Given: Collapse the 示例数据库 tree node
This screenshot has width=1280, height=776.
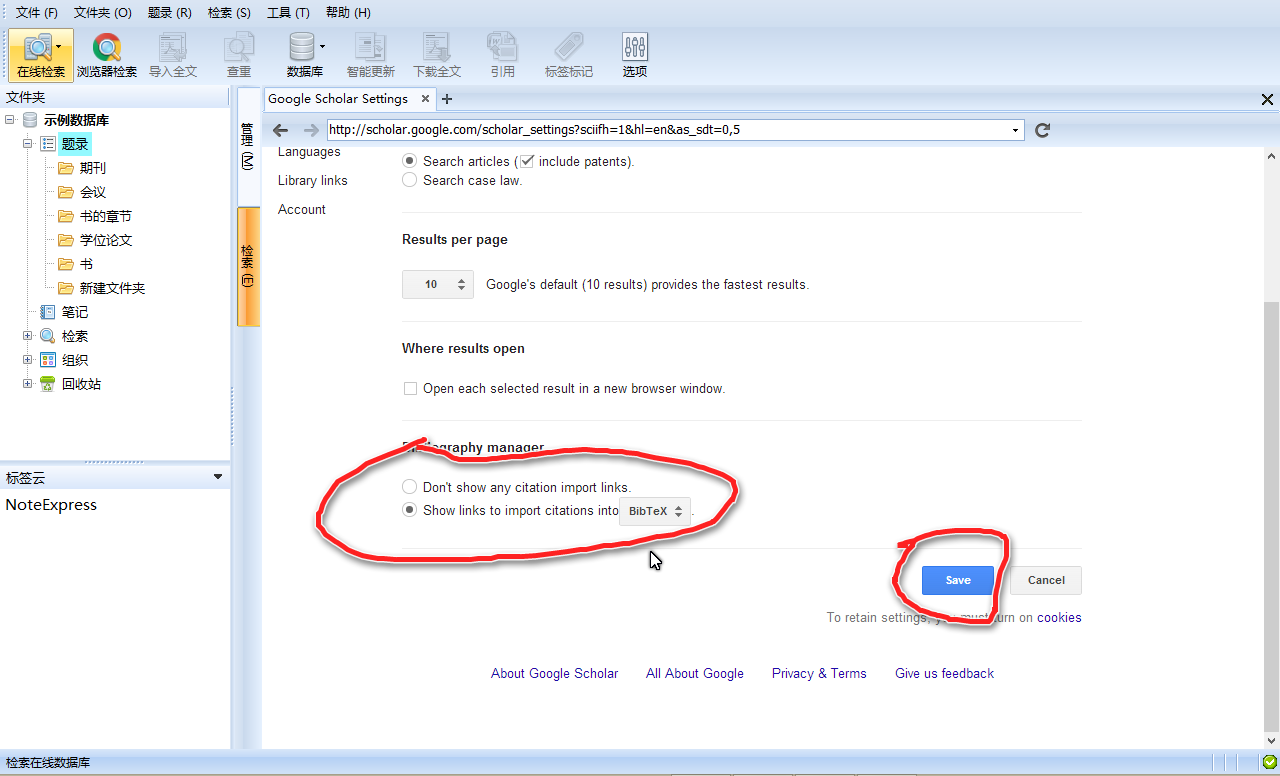Looking at the screenshot, I should point(10,120).
